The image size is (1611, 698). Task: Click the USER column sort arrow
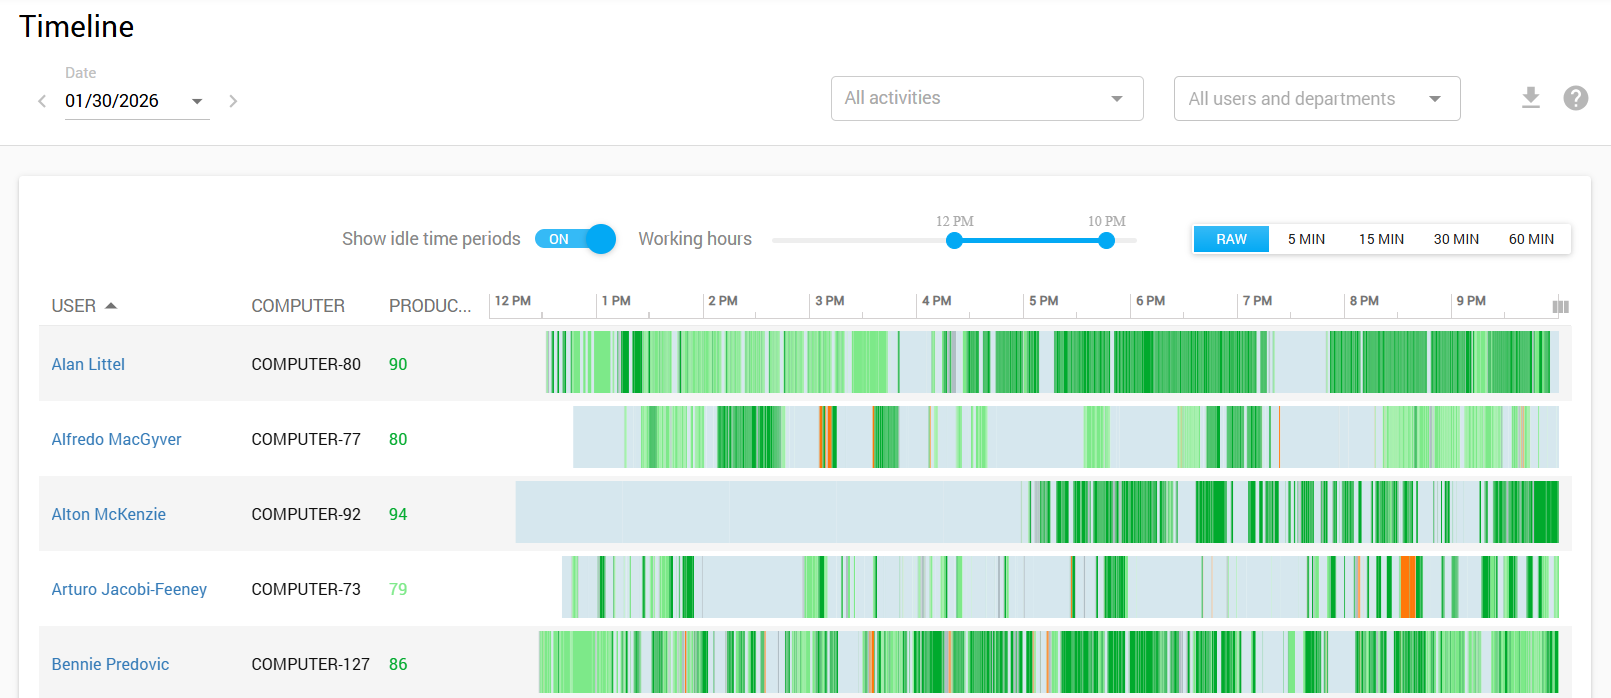pos(111,306)
